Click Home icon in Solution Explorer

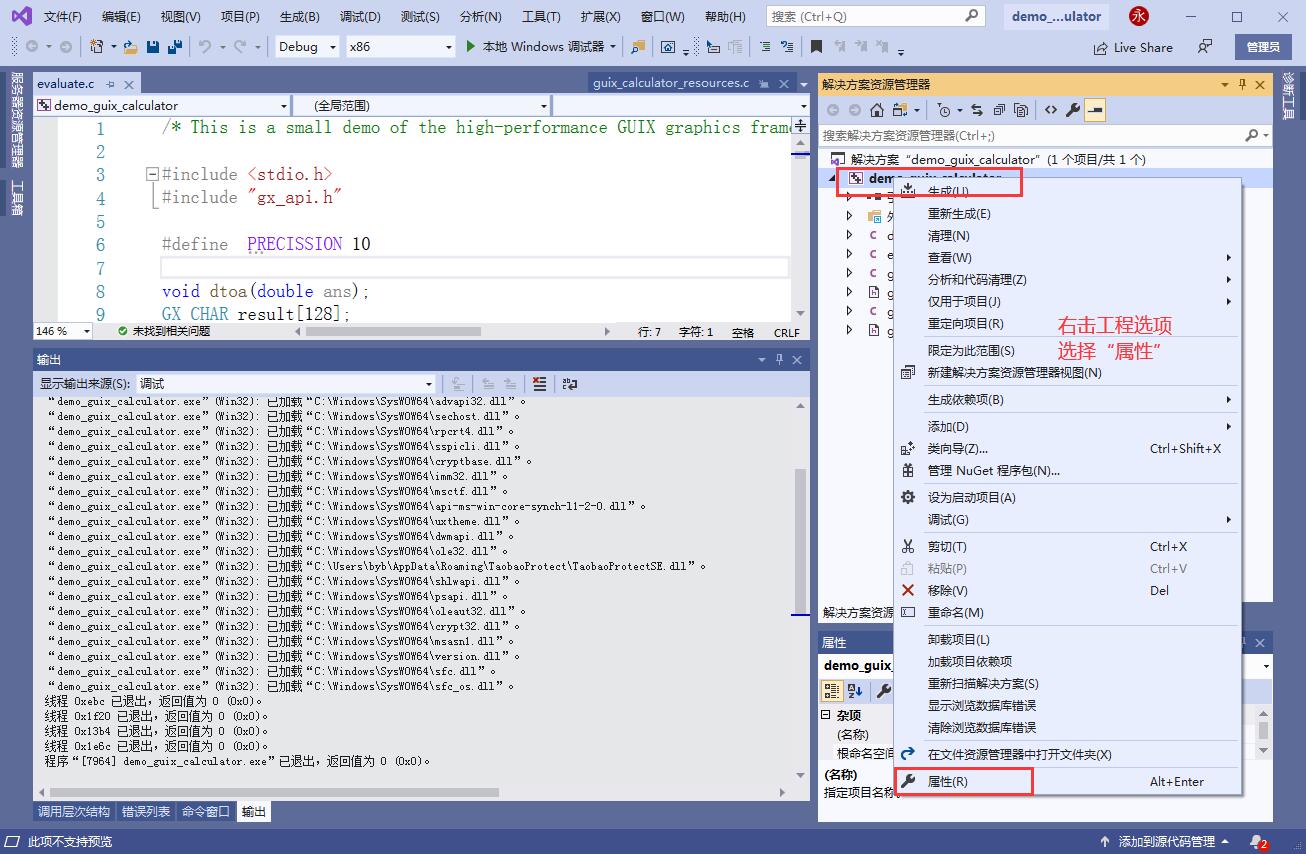(x=877, y=110)
